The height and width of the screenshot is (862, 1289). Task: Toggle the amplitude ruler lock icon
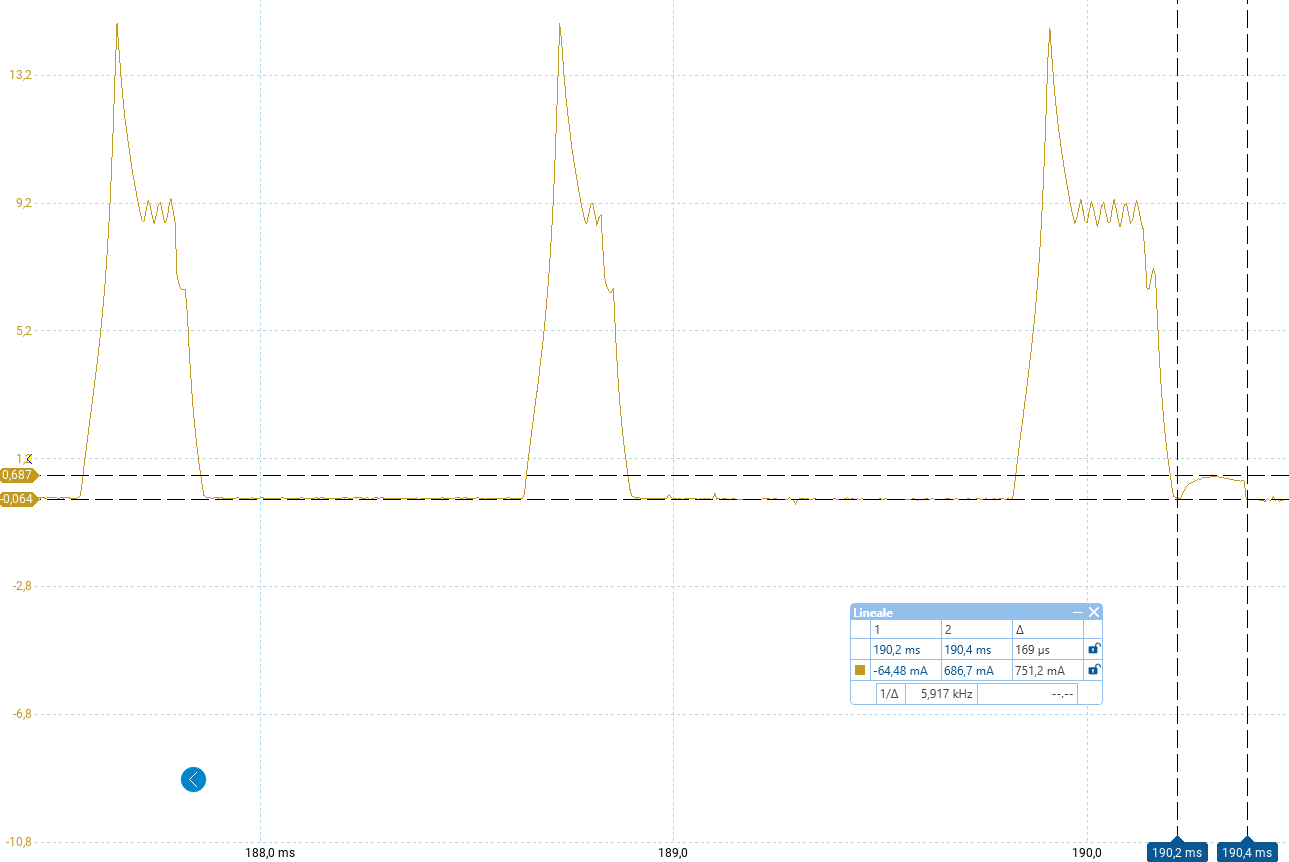point(1093,670)
